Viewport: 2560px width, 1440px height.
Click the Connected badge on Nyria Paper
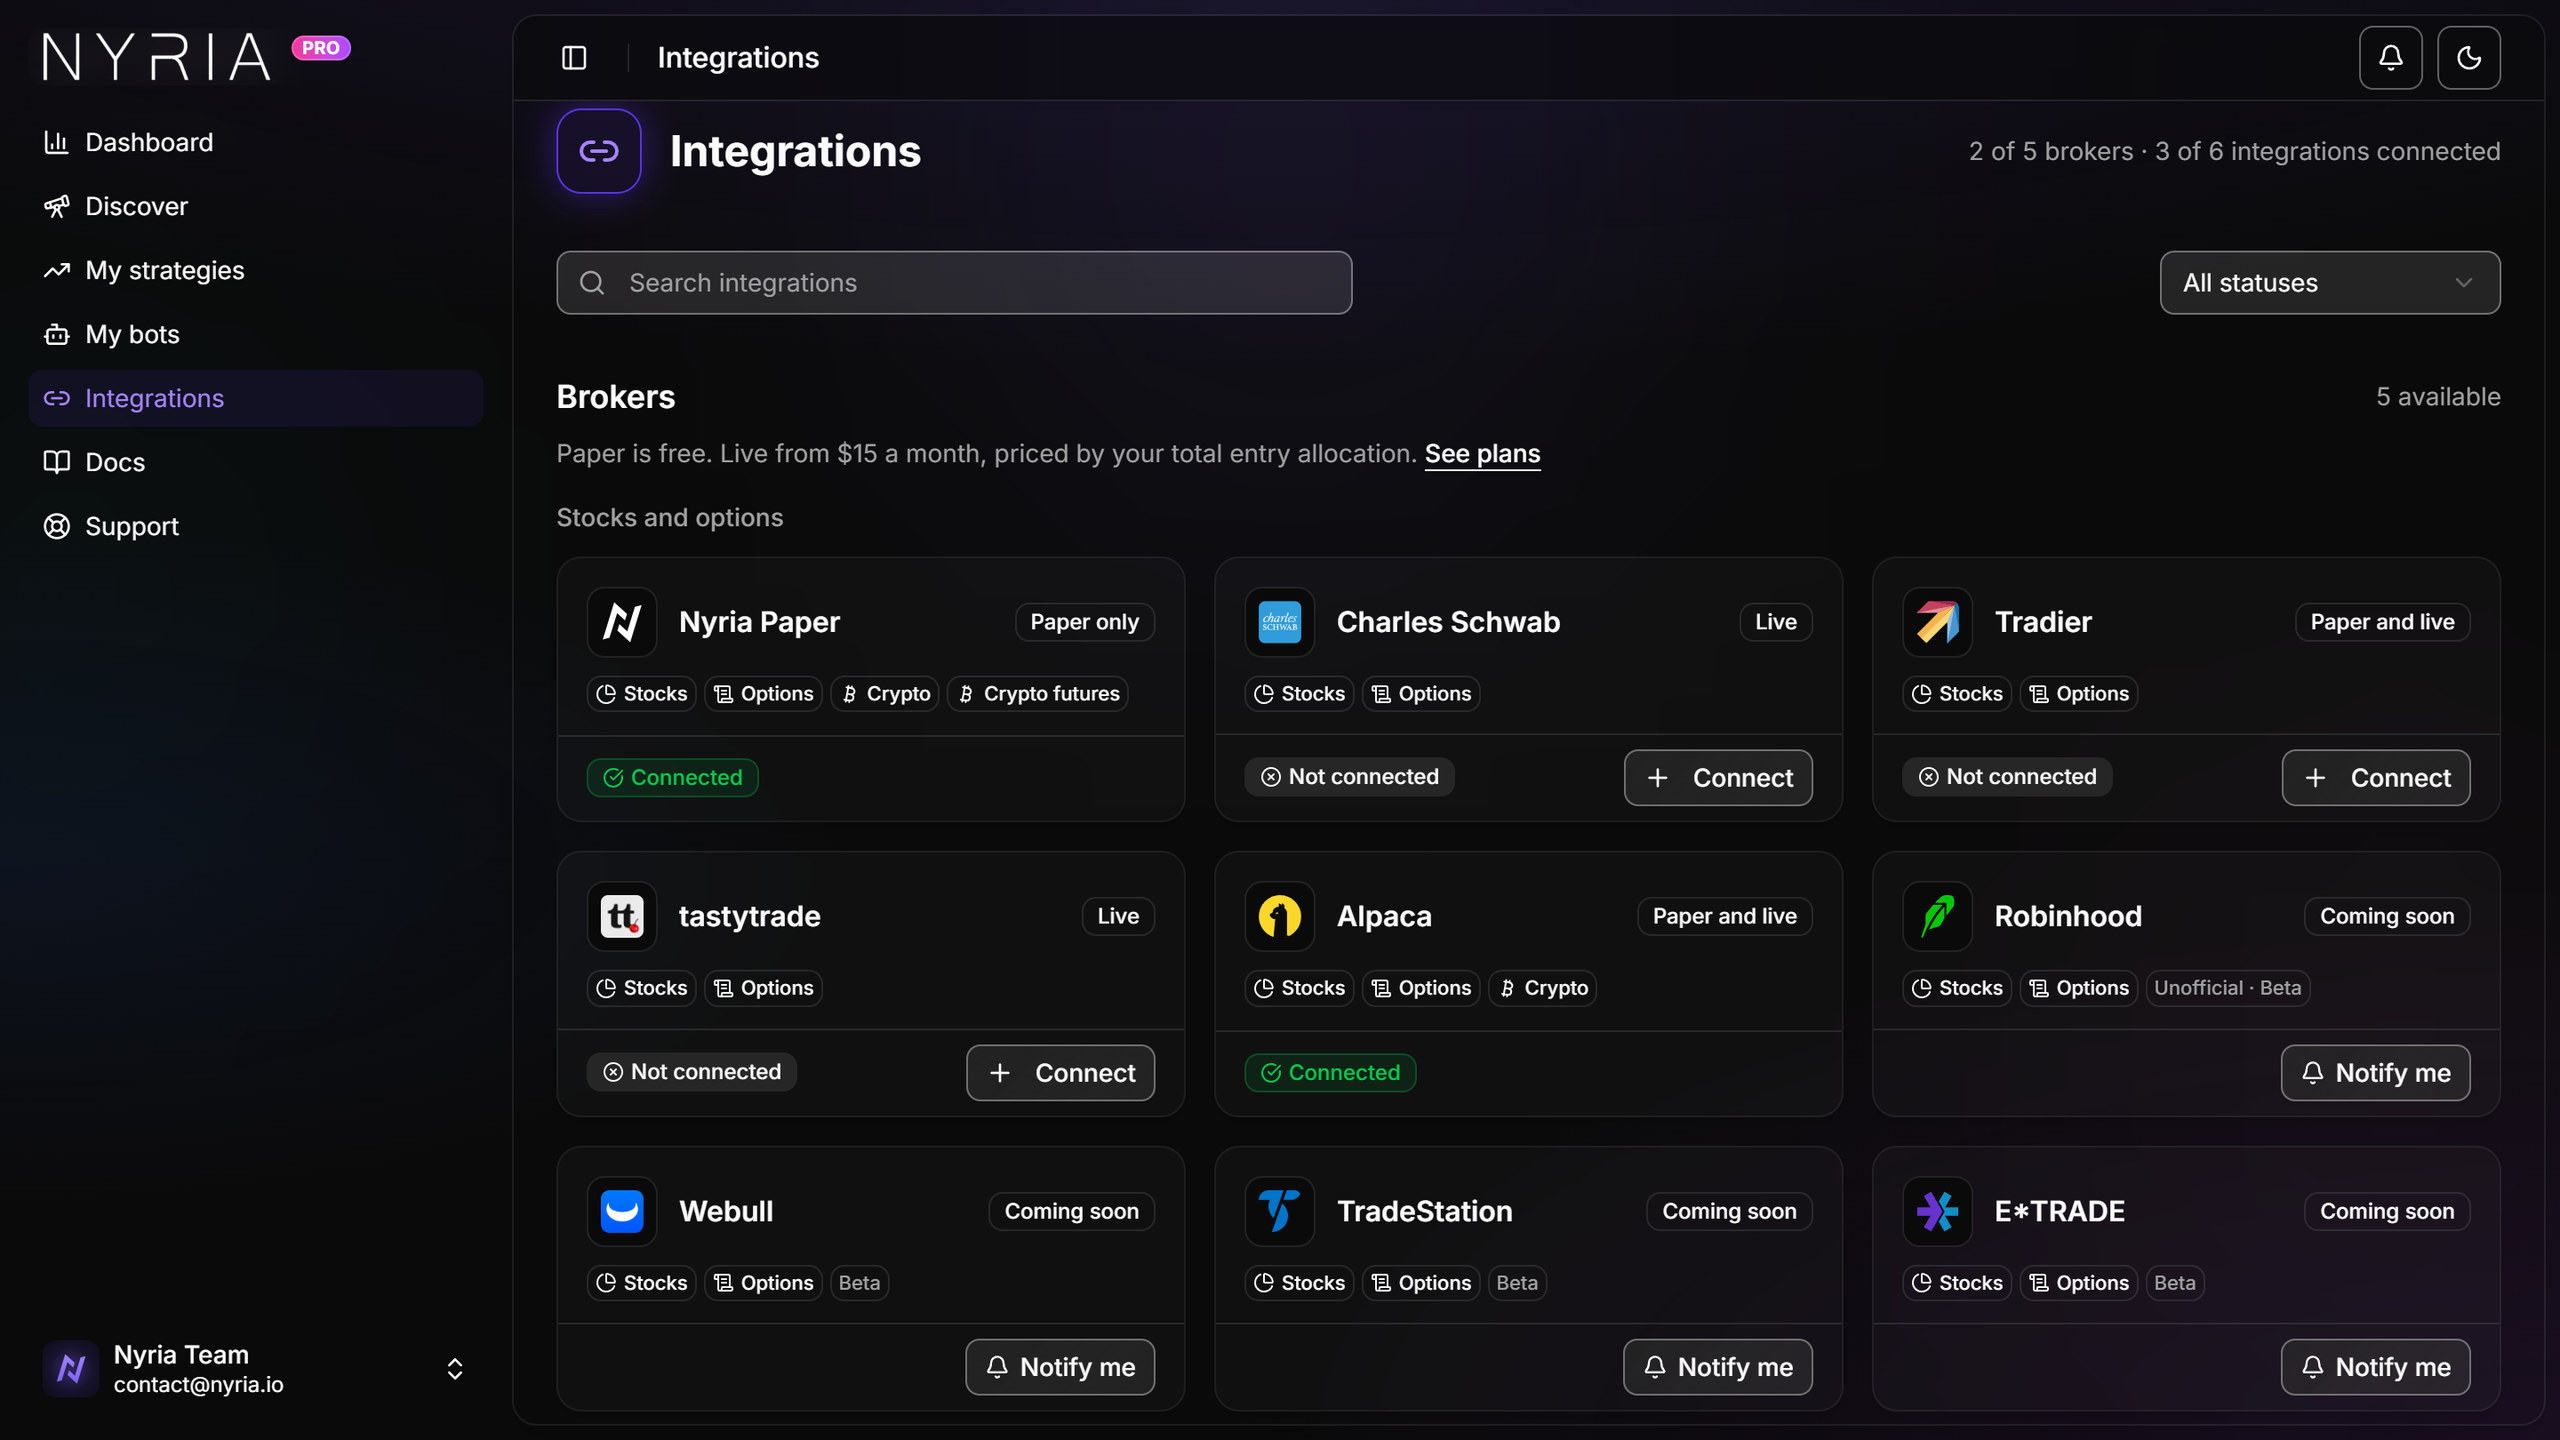pyautogui.click(x=672, y=778)
